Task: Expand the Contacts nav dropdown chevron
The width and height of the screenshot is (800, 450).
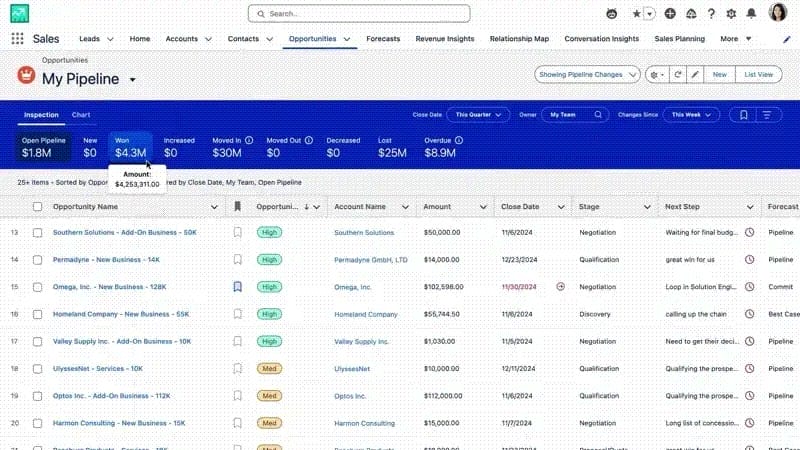Action: pyautogui.click(x=269, y=39)
